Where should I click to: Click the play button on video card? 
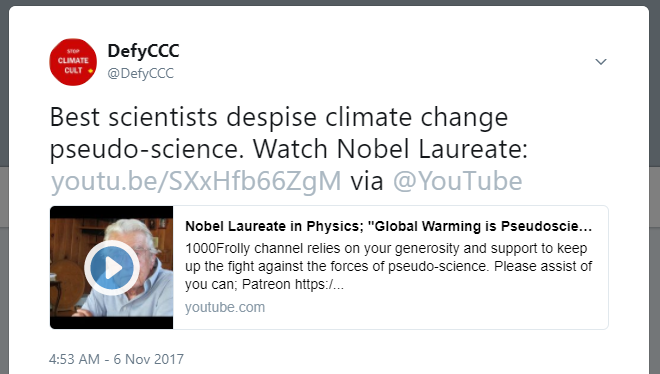(x=112, y=268)
